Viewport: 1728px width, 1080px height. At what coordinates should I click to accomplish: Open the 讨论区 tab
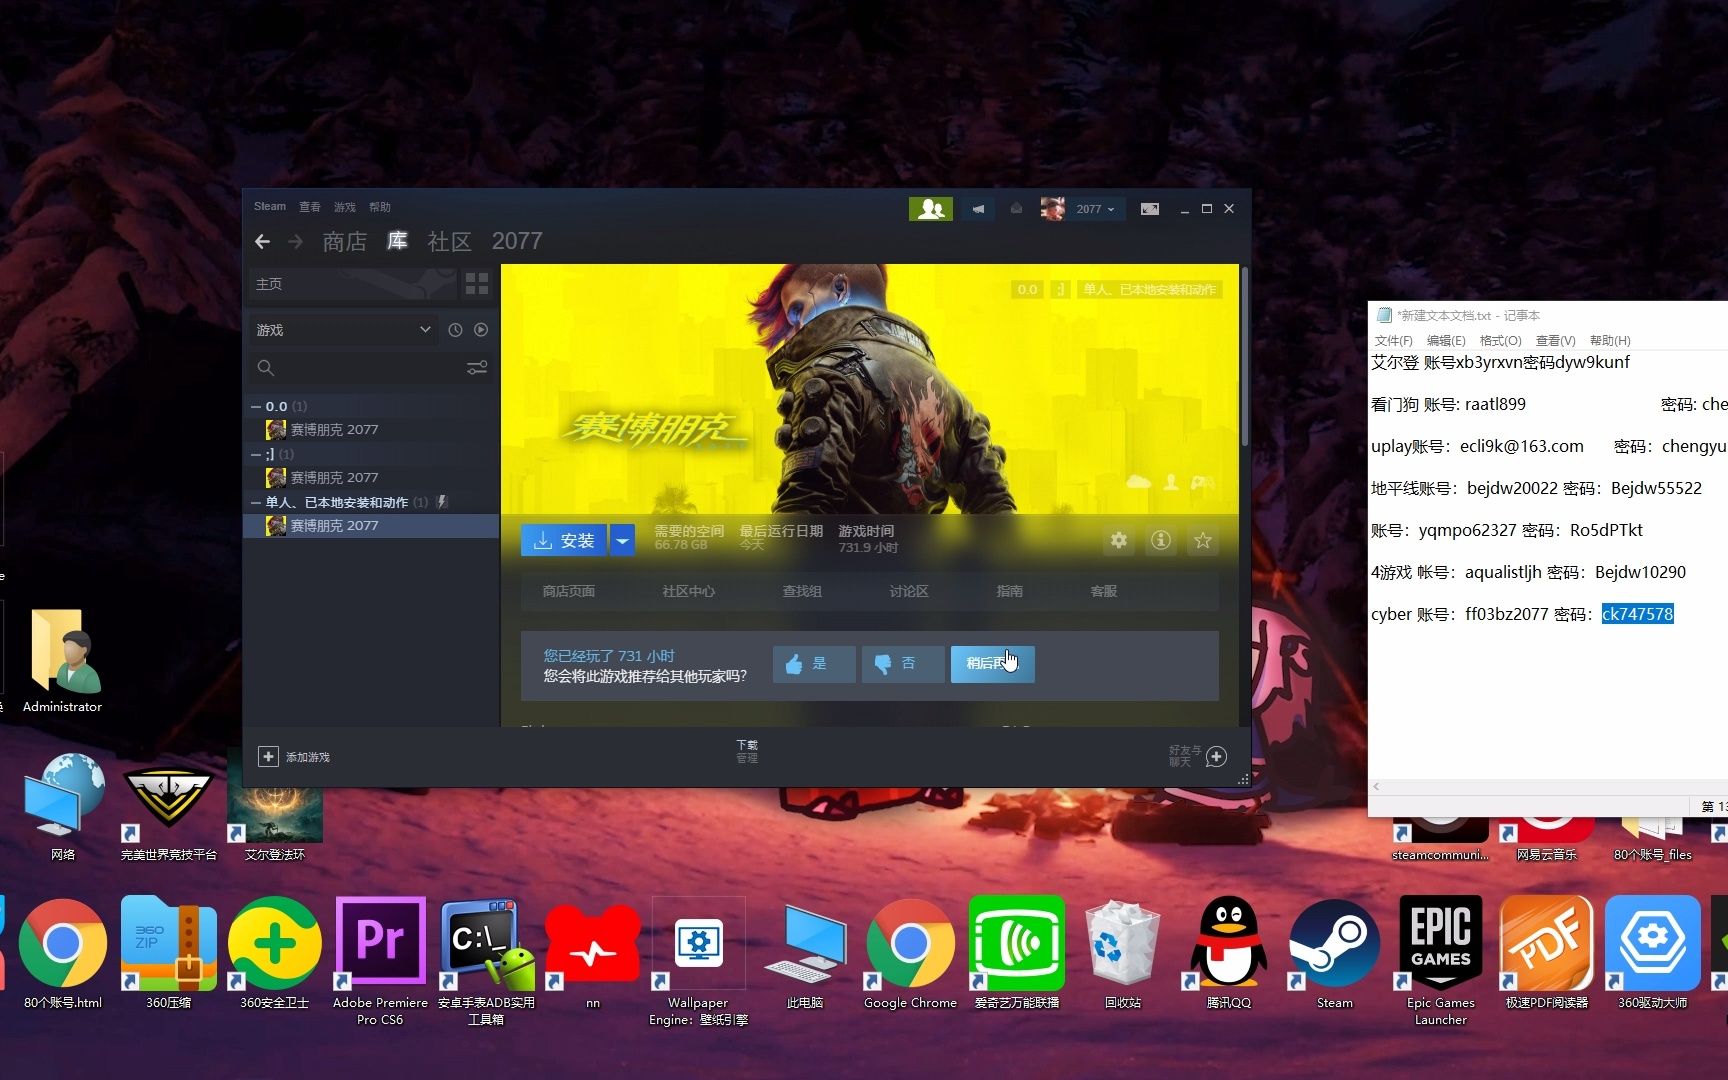pos(909,592)
